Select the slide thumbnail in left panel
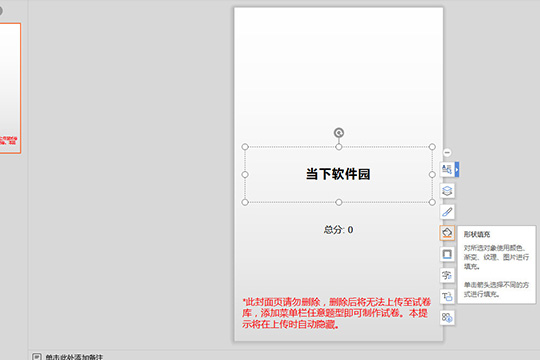The width and height of the screenshot is (540, 360). pyautogui.click(x=10, y=88)
